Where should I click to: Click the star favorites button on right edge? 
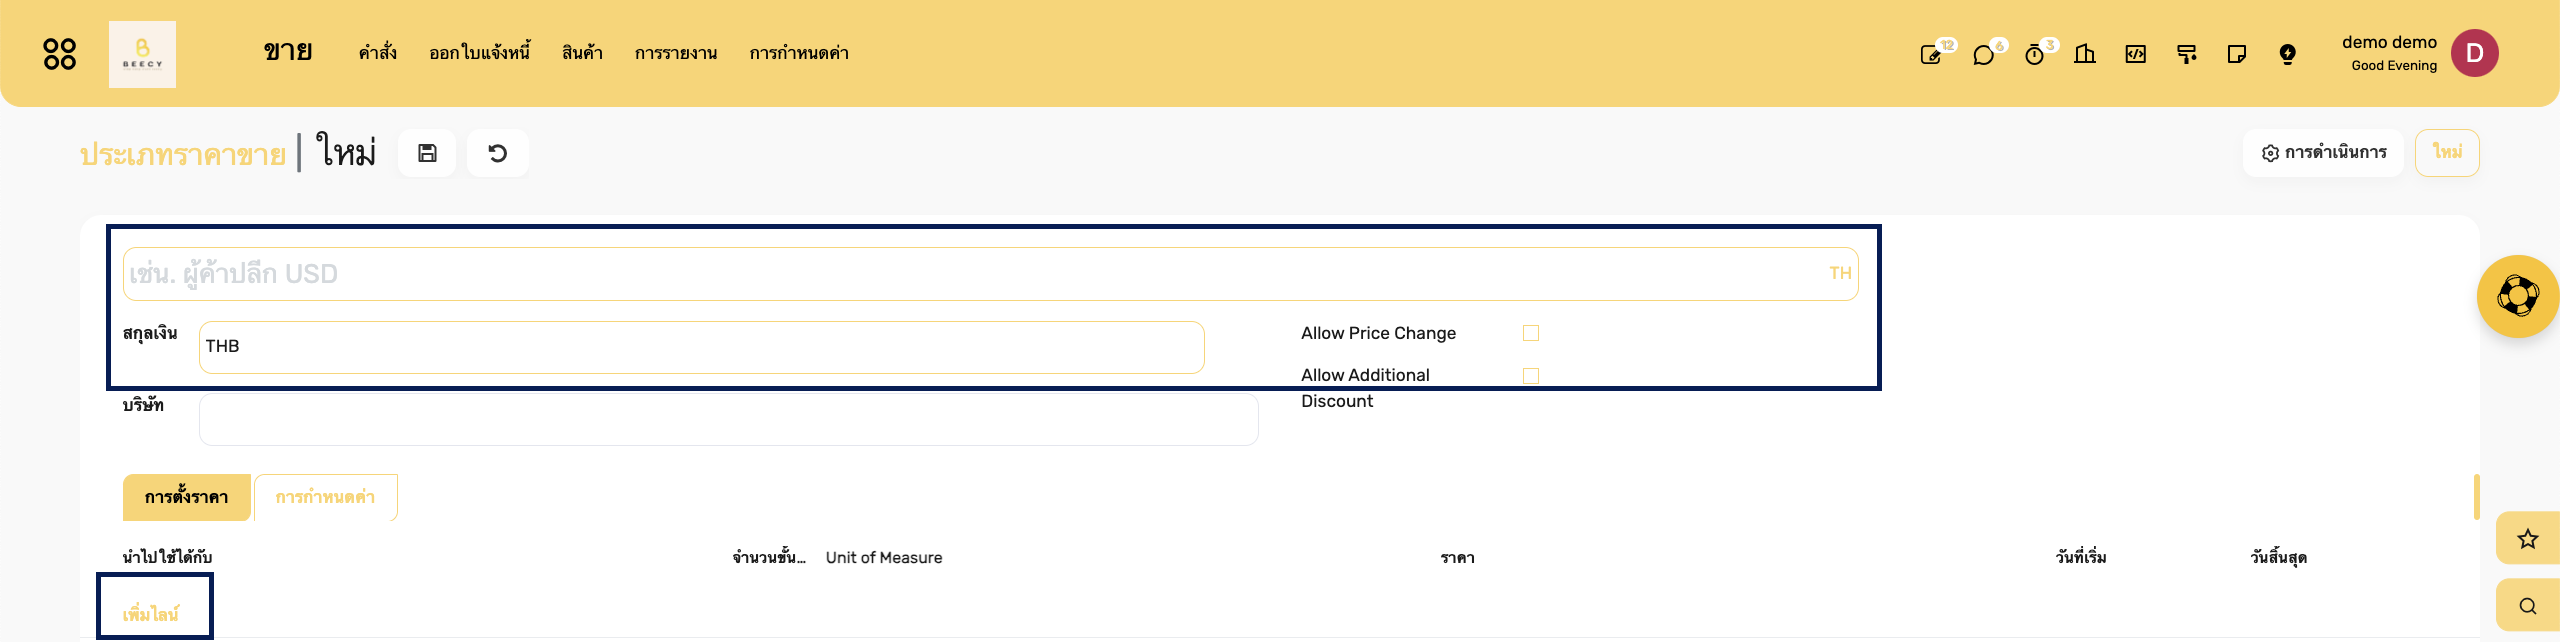pos(2528,539)
